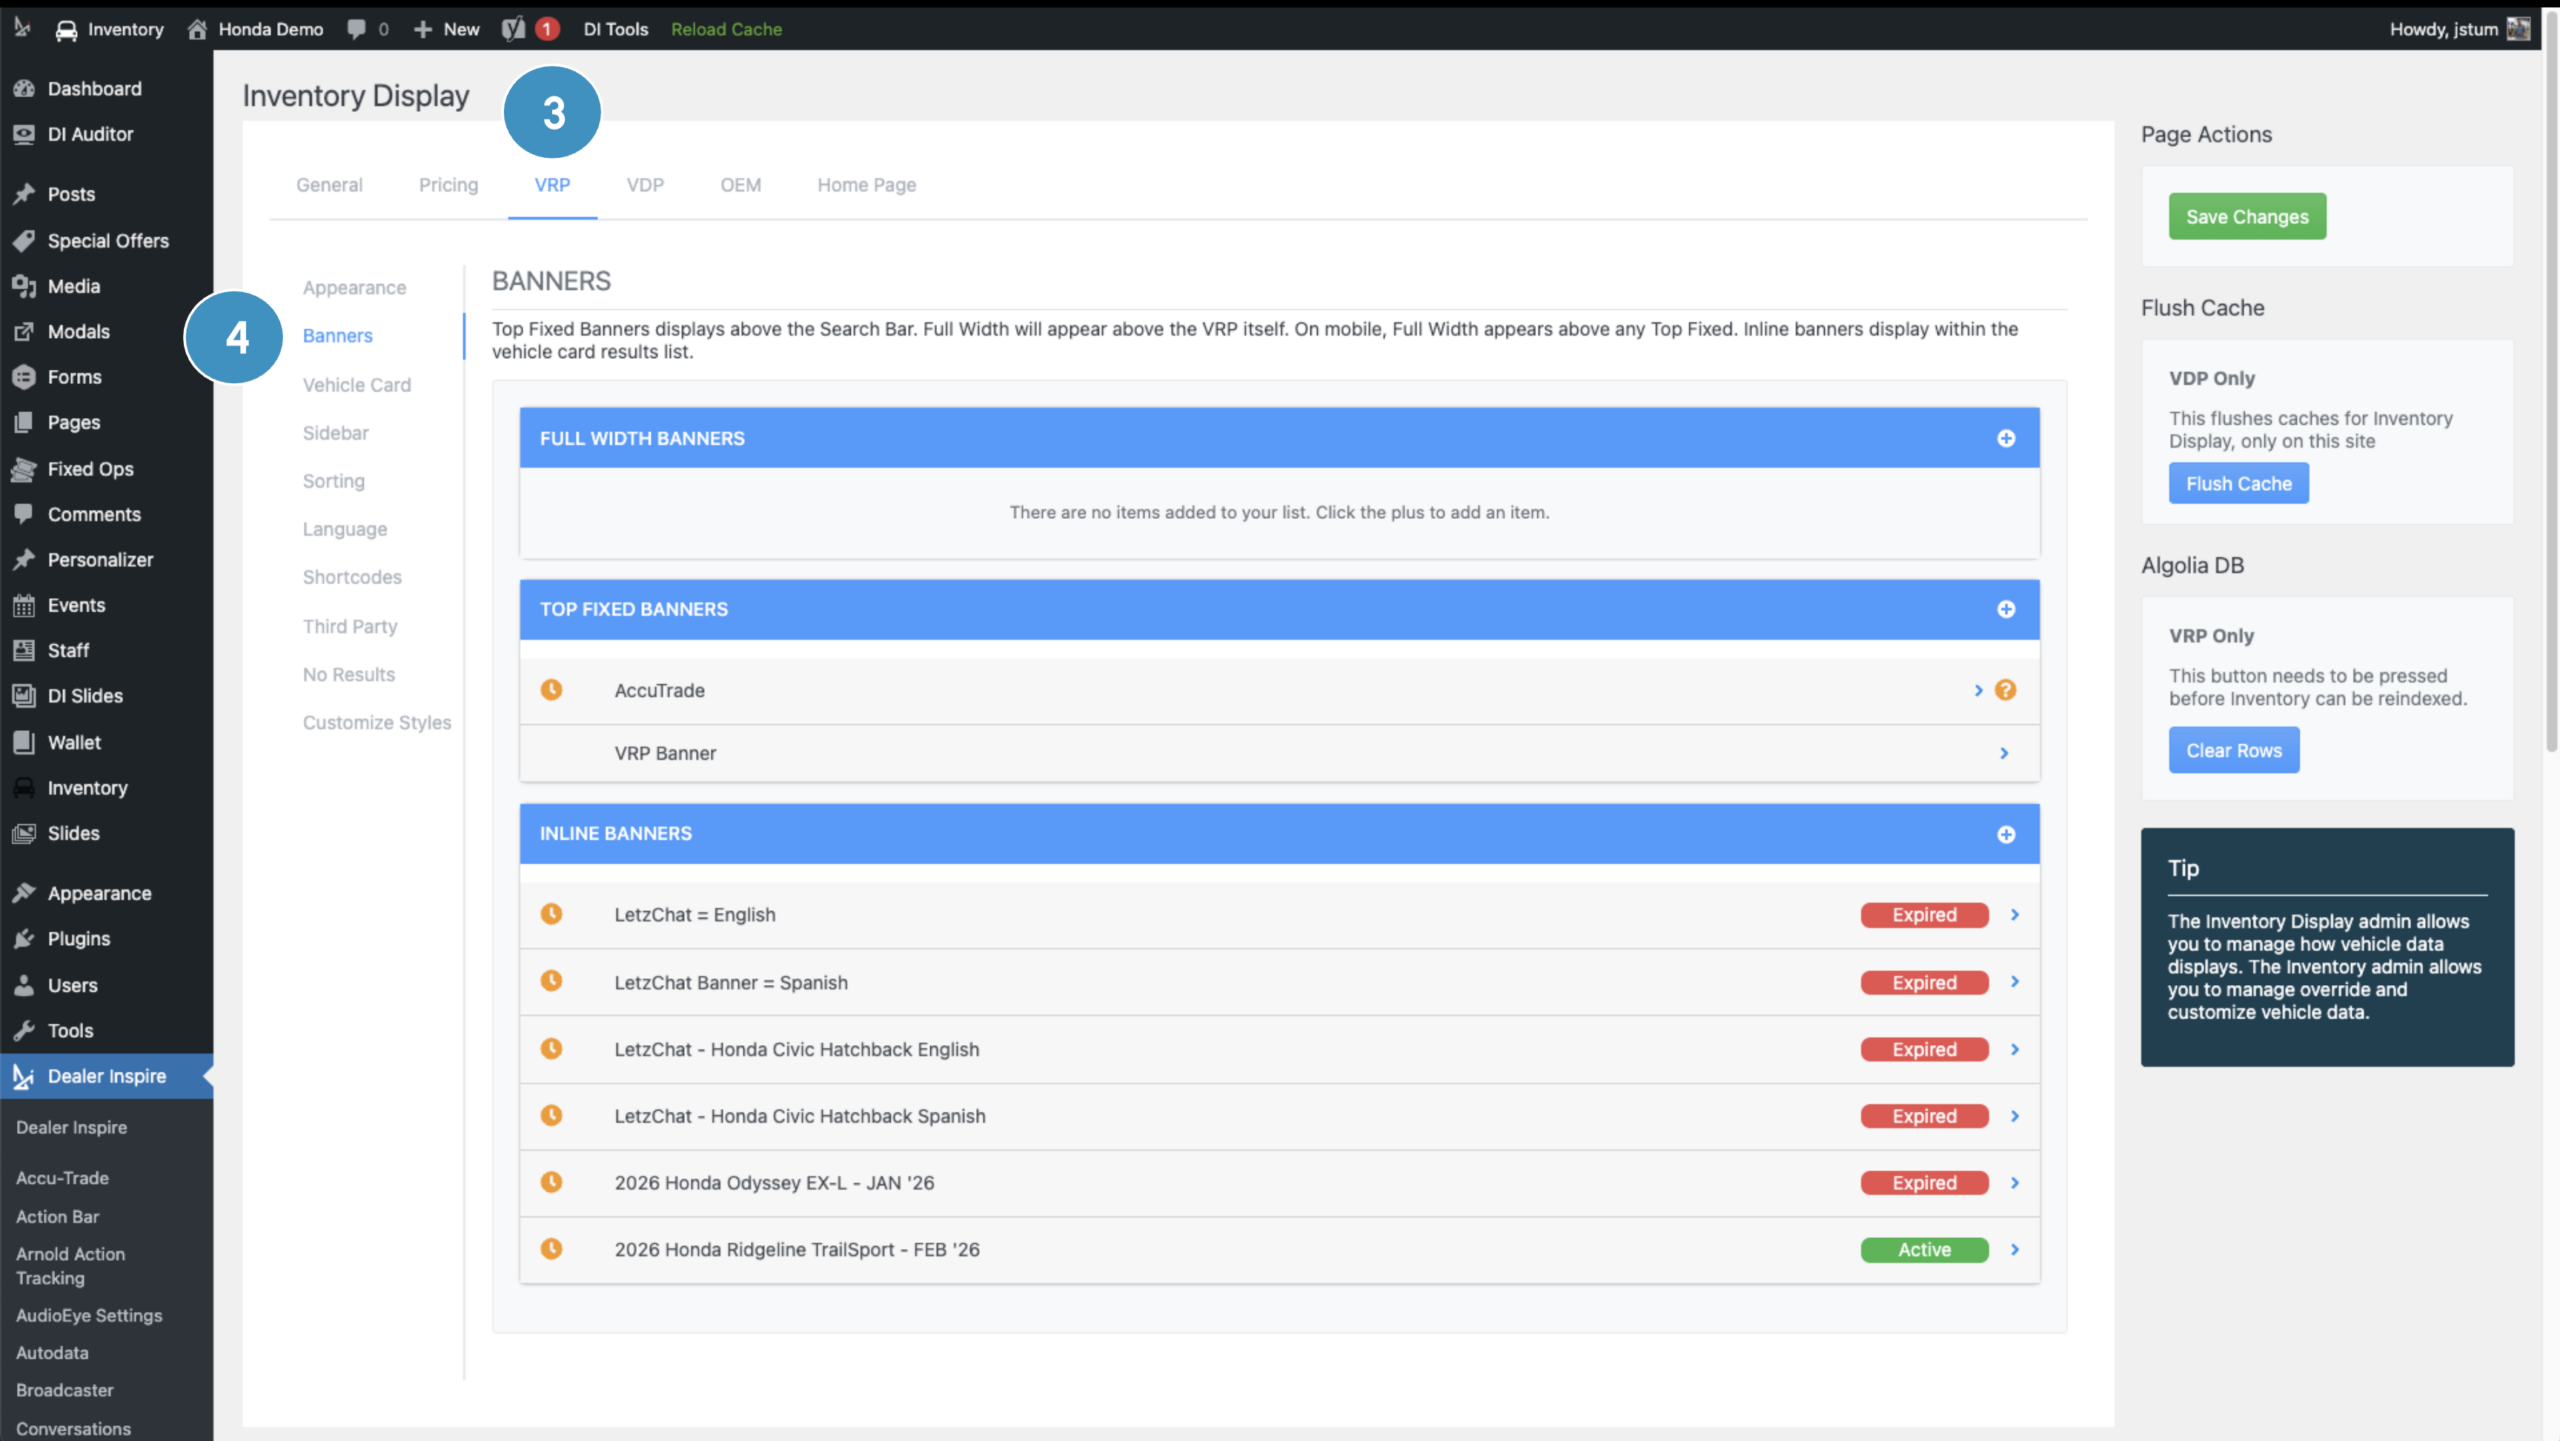Click clock icon for Honda Ridgeline TrailSport
Viewport: 2560px width, 1441px height.
(551, 1249)
